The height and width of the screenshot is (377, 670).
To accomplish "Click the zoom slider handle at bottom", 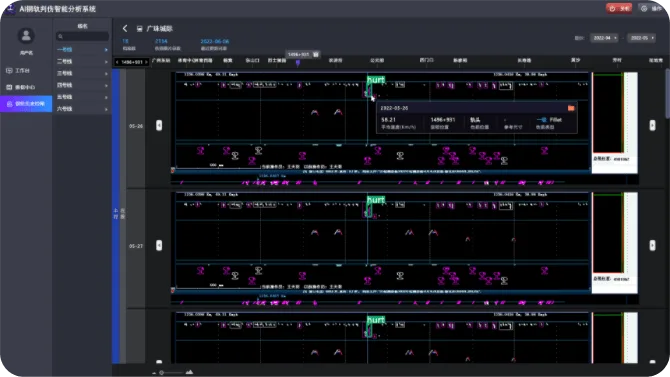I will pos(162,373).
